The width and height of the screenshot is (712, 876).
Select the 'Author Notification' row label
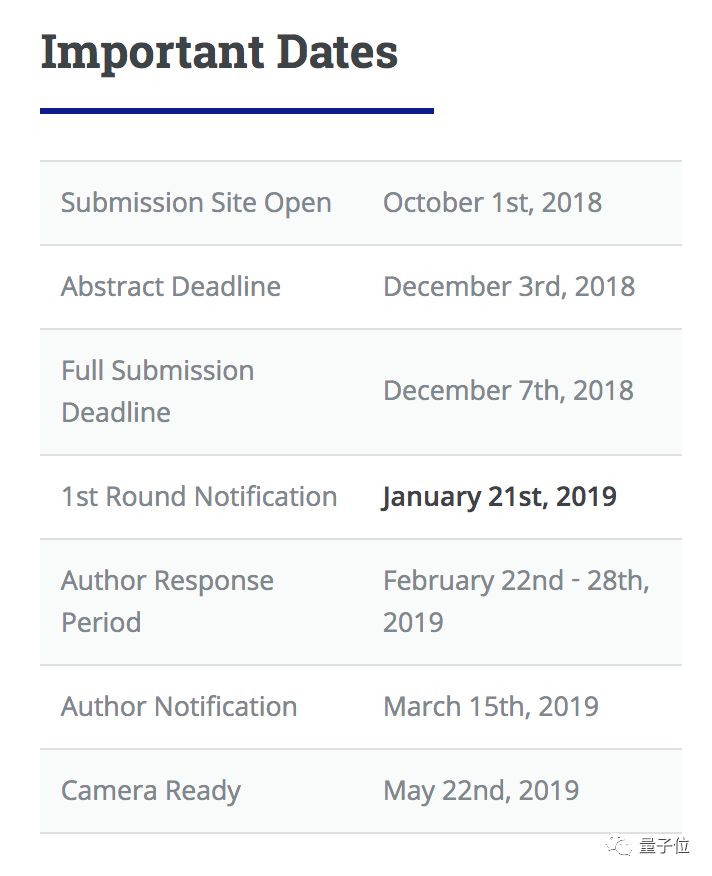(179, 707)
